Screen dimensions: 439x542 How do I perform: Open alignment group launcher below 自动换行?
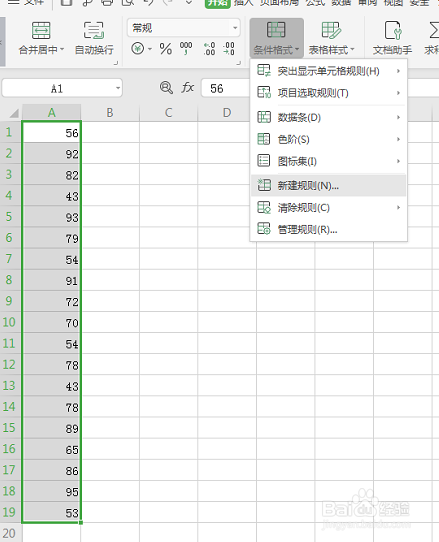pyautogui.click(x=116, y=63)
